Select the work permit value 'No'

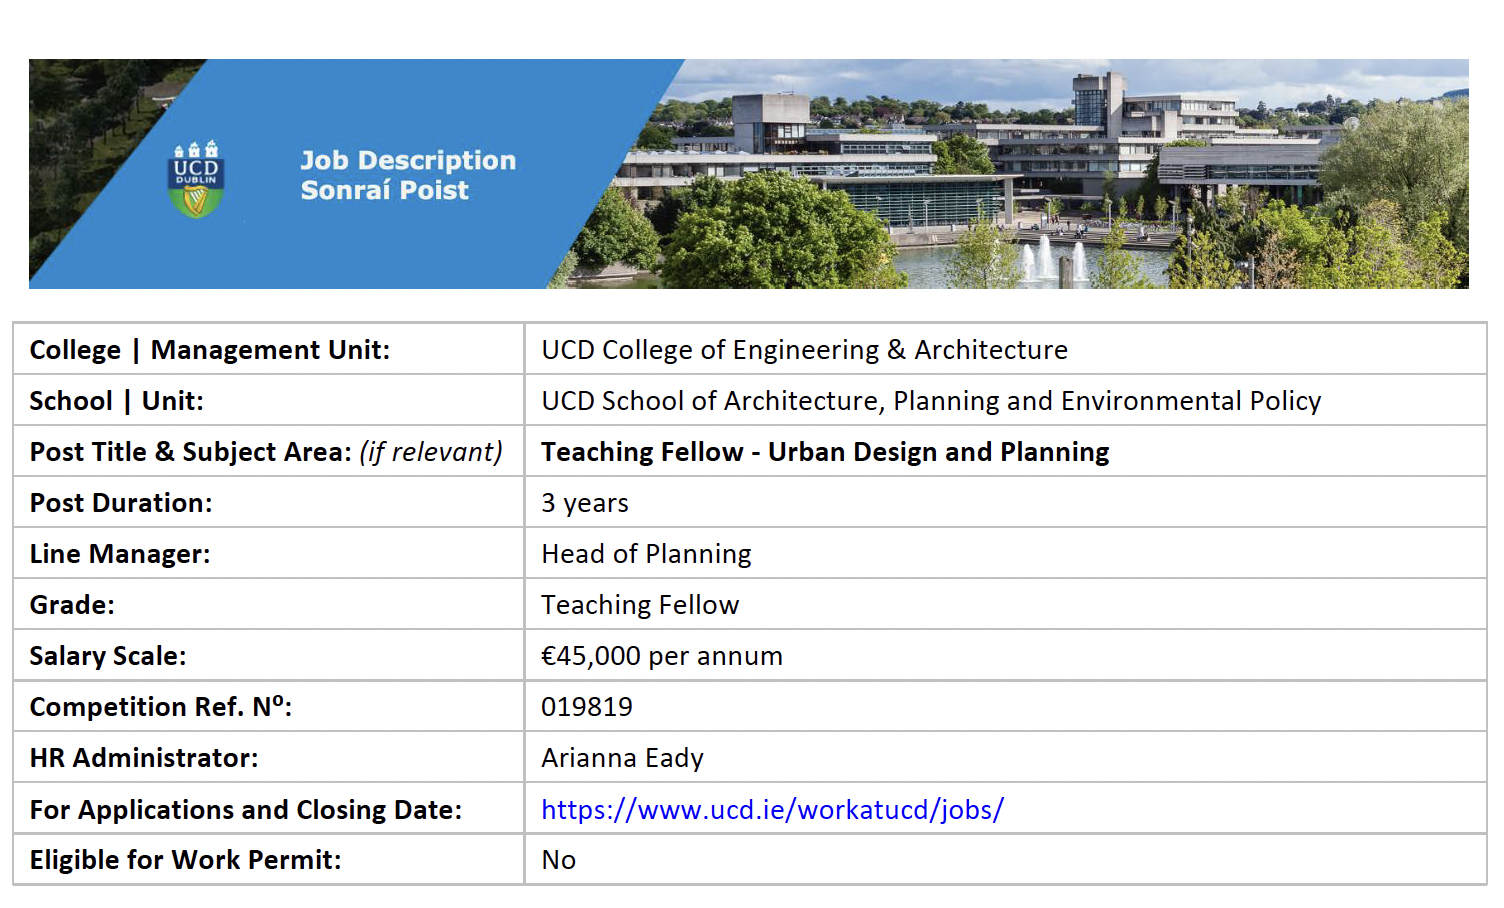(x=558, y=860)
